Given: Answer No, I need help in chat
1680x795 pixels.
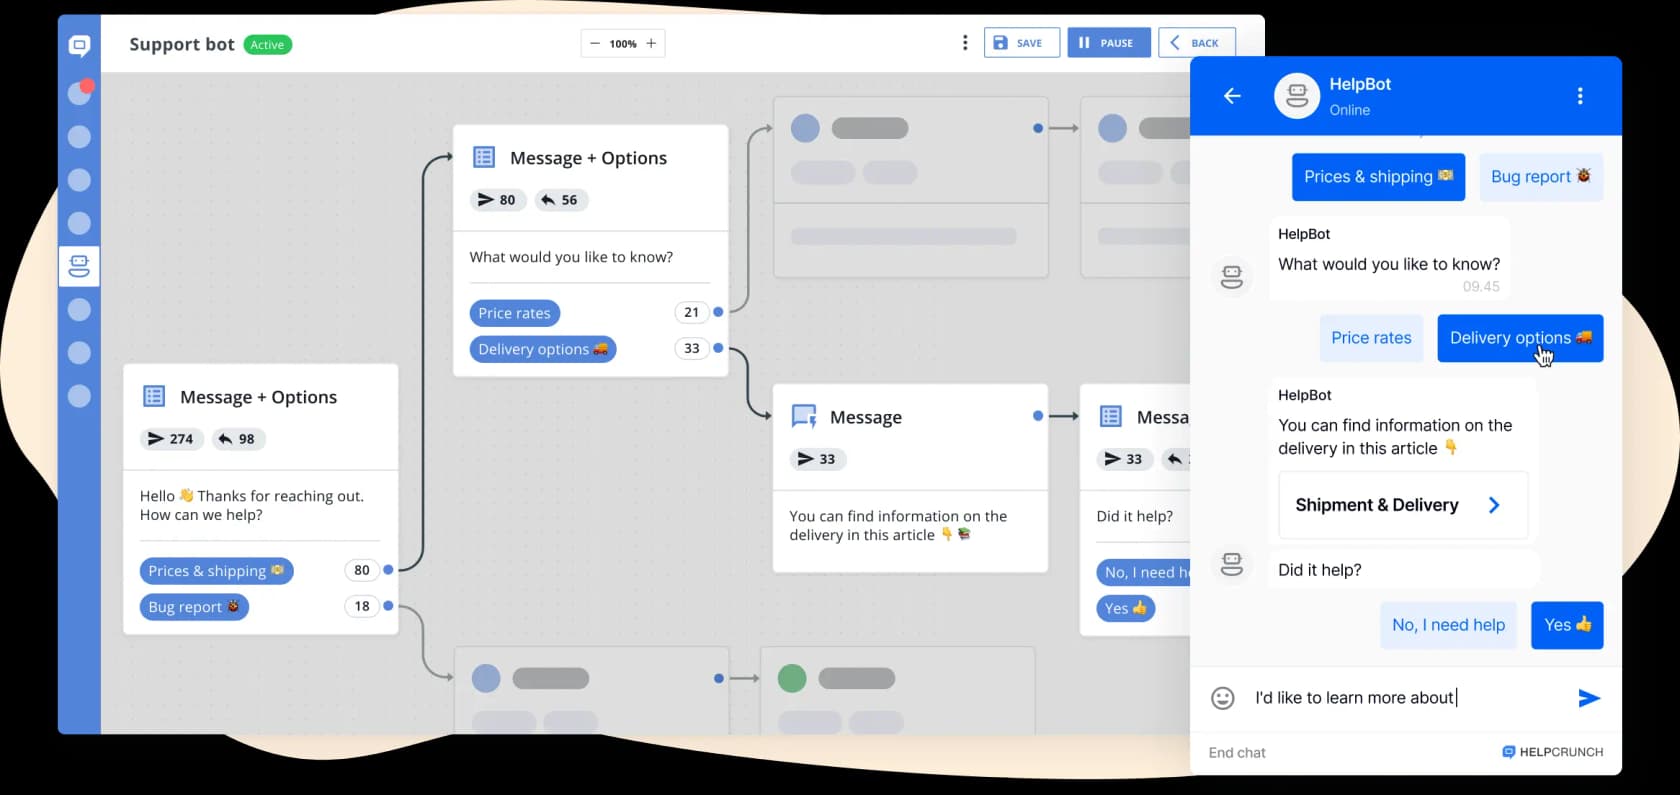Looking at the screenshot, I should pos(1448,625).
